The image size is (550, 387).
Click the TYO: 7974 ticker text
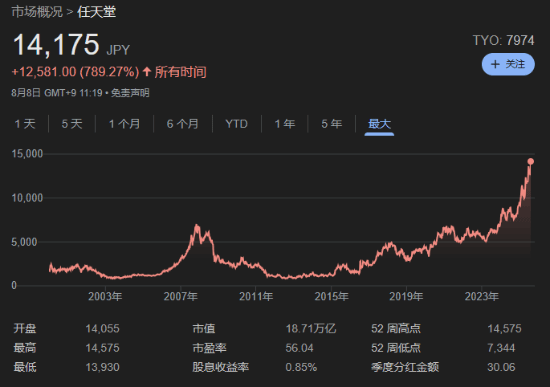coord(503,40)
